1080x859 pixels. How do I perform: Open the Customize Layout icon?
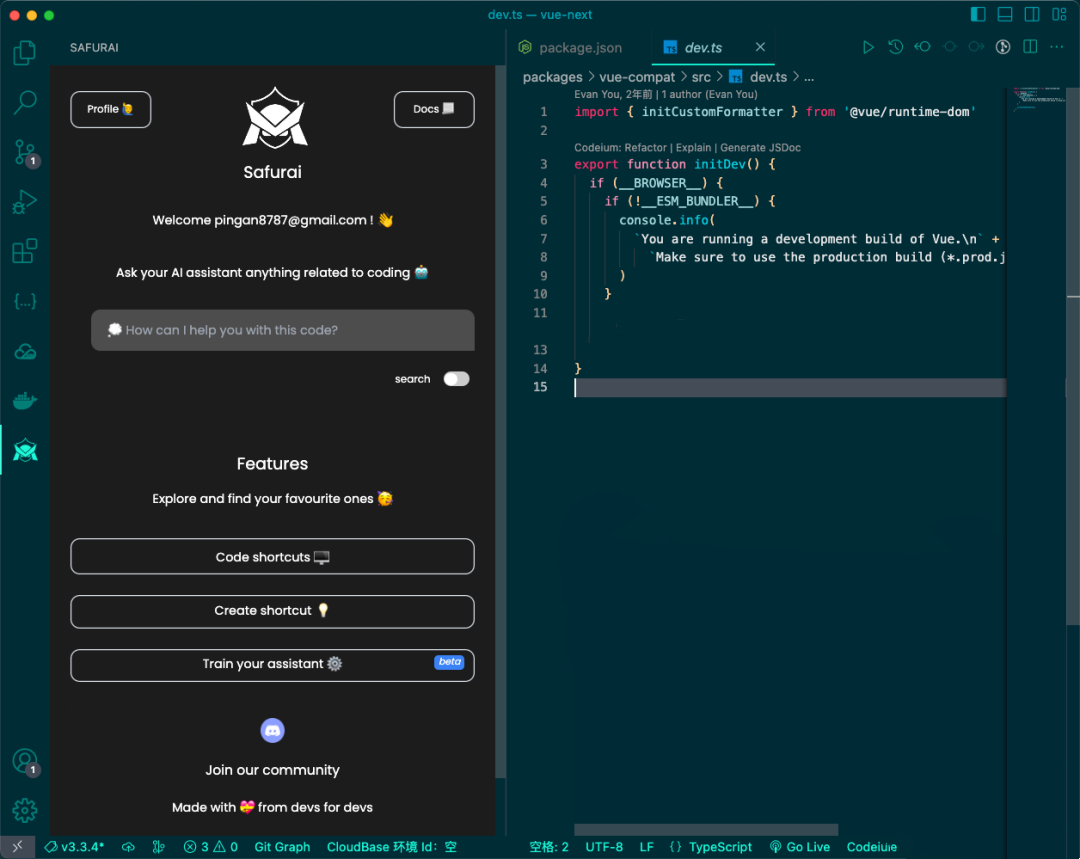pyautogui.click(x=1059, y=14)
